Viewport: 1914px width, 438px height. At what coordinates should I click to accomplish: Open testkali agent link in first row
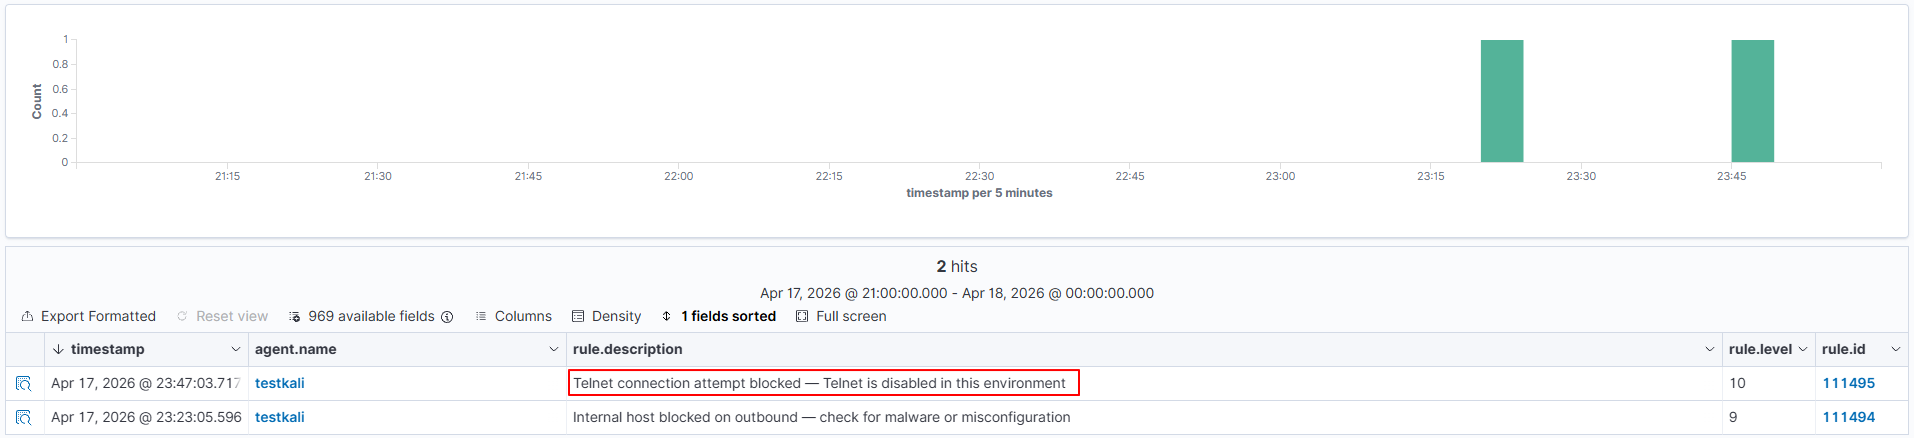click(x=280, y=384)
